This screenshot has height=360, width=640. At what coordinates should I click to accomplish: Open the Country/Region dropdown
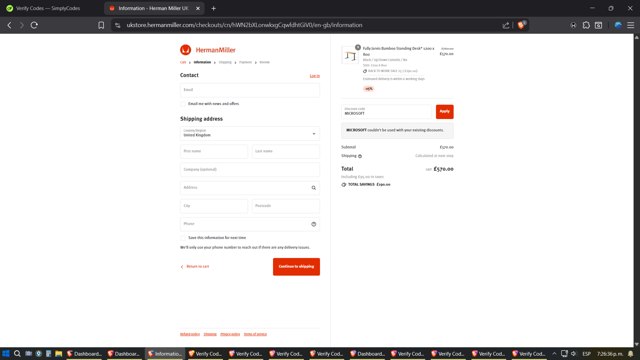(x=250, y=133)
